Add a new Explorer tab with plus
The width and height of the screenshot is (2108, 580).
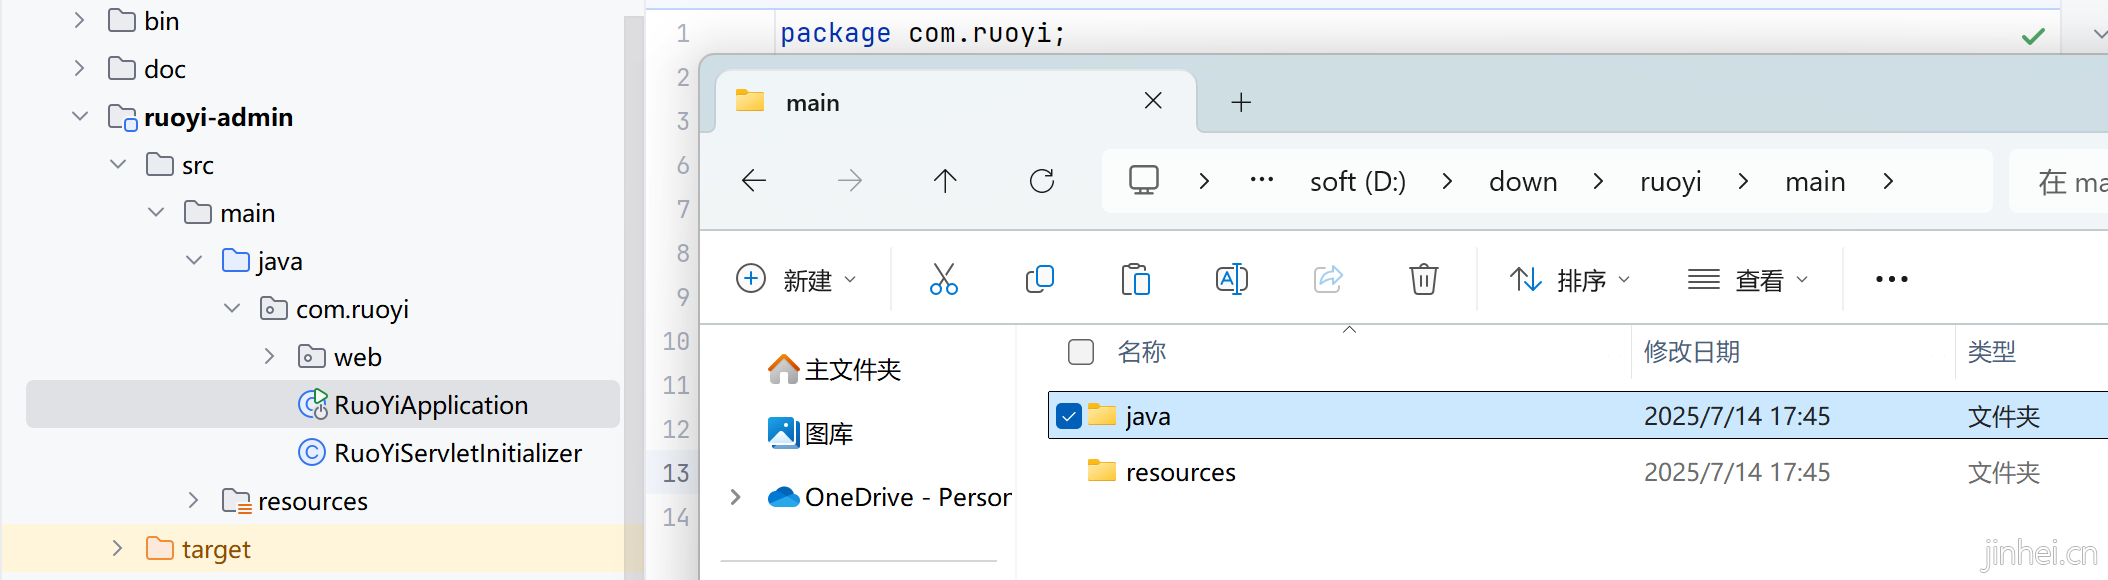(1241, 102)
